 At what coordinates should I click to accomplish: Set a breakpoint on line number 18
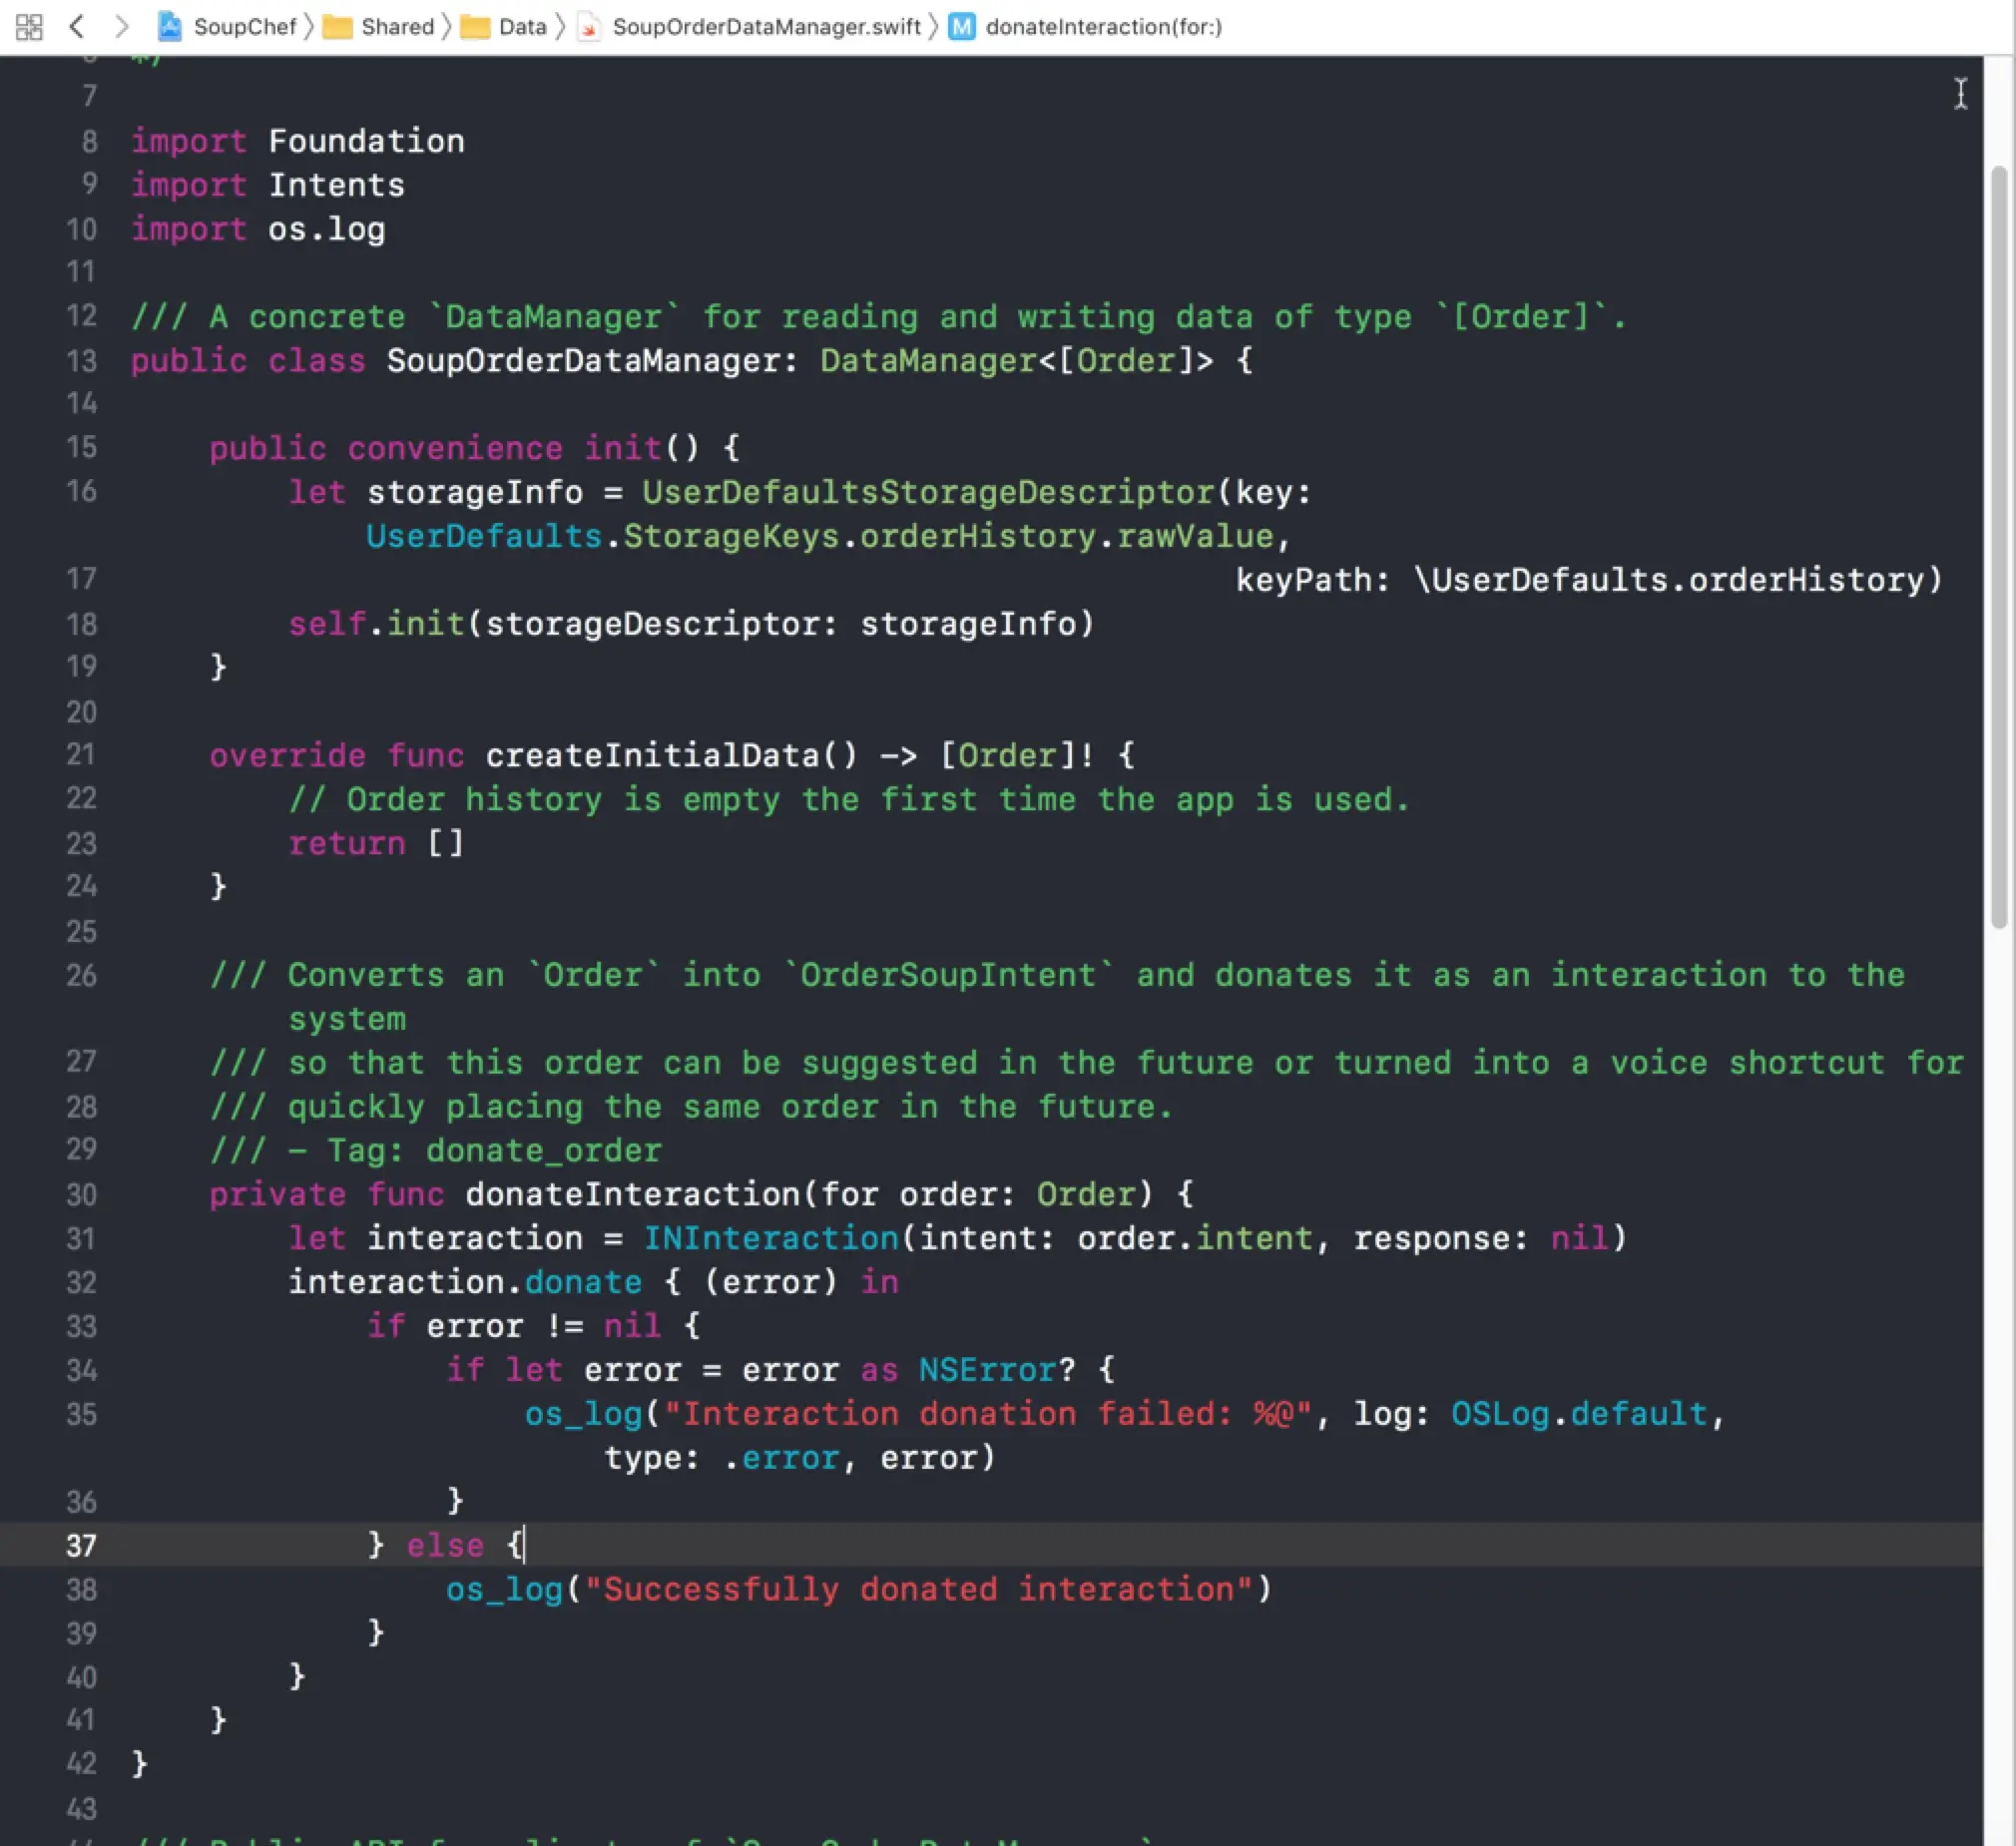click(81, 624)
